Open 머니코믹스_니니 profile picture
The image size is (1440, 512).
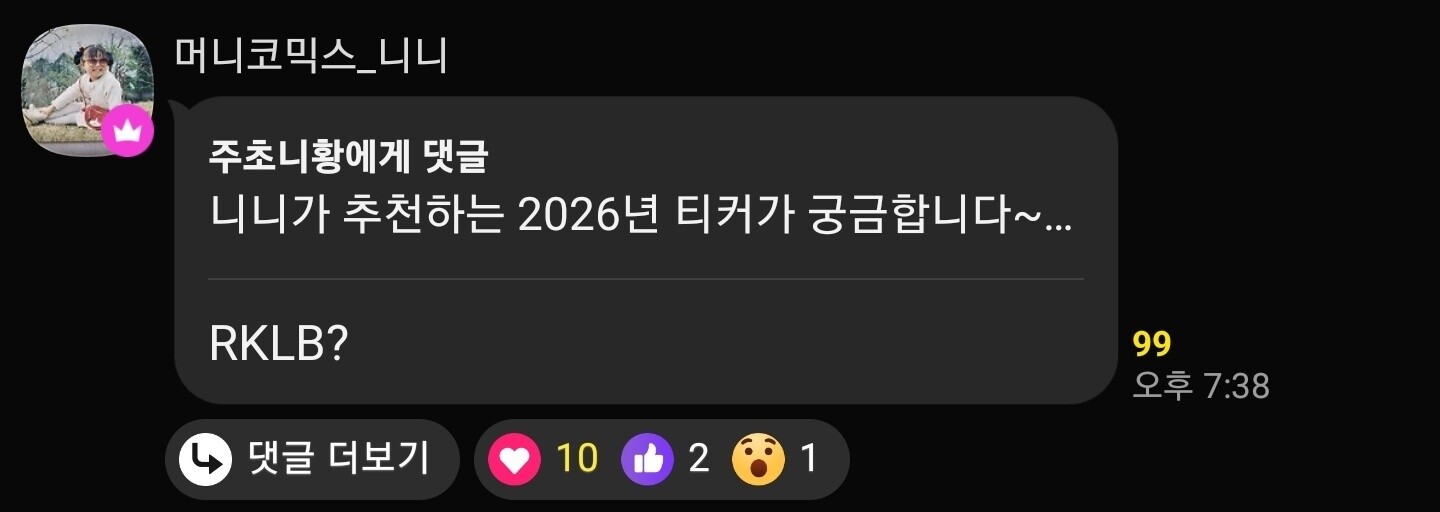[86, 88]
